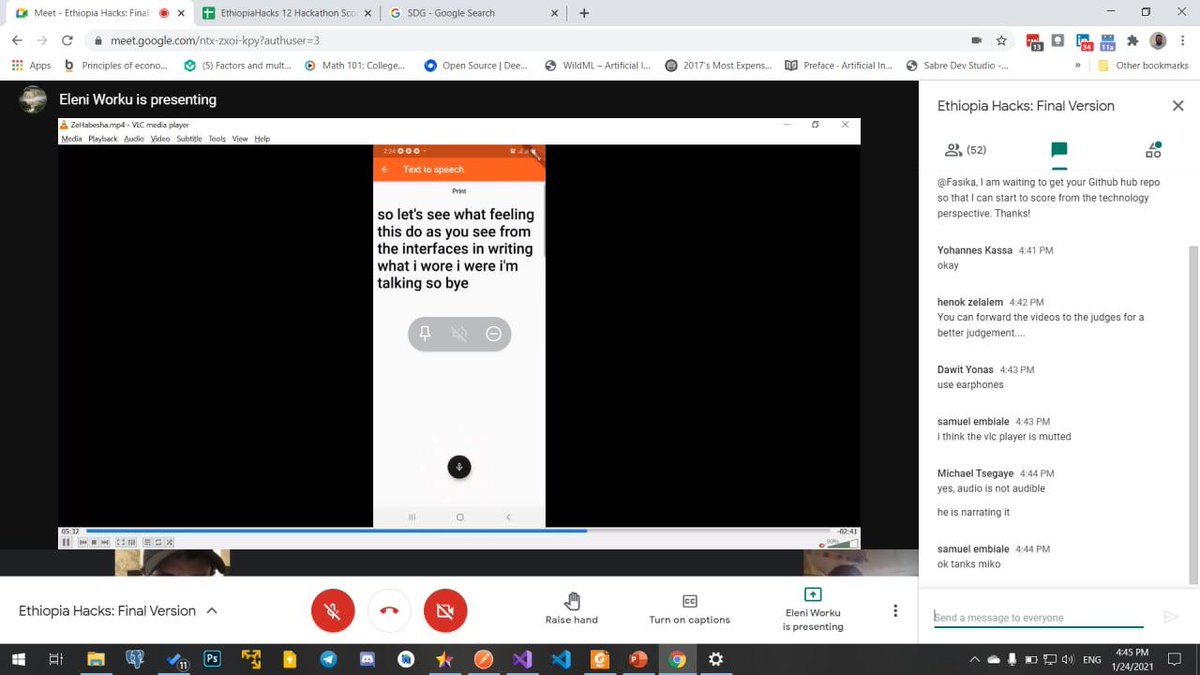Open VLC Help menu in presentation
This screenshot has height=675, width=1200.
pos(262,139)
